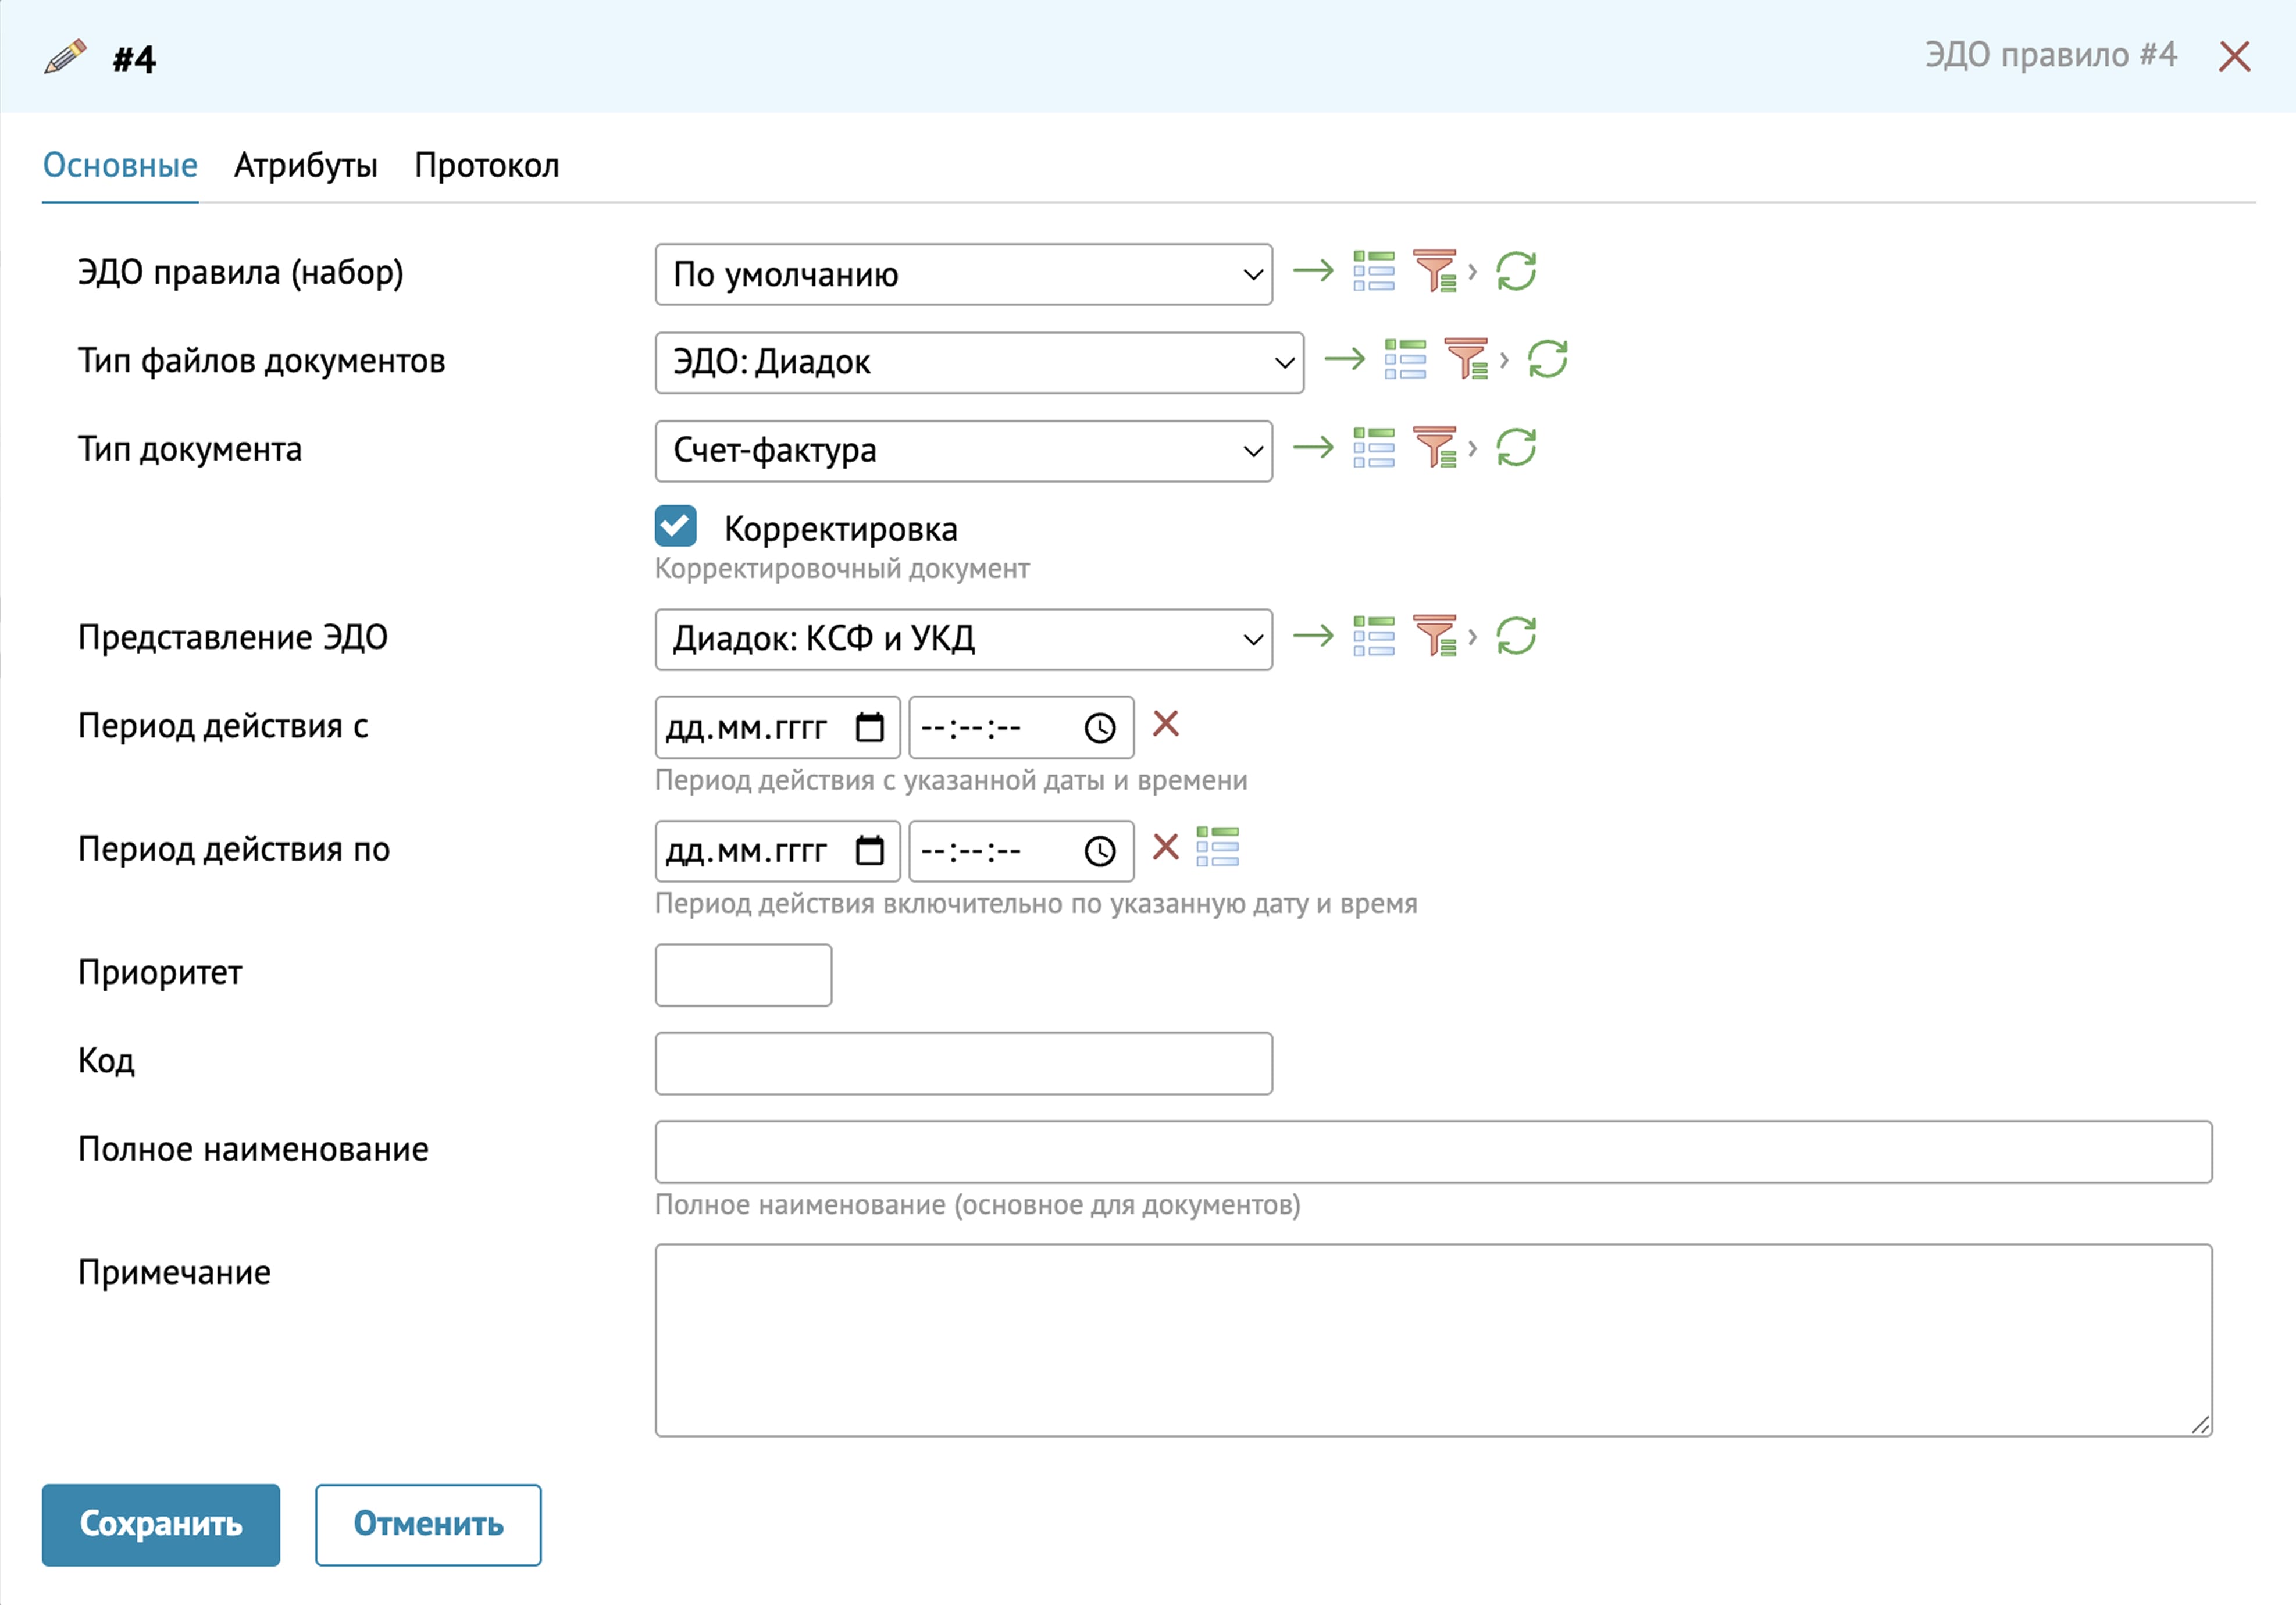
Task: Open calendar picker for Период действия по
Action: tap(870, 851)
